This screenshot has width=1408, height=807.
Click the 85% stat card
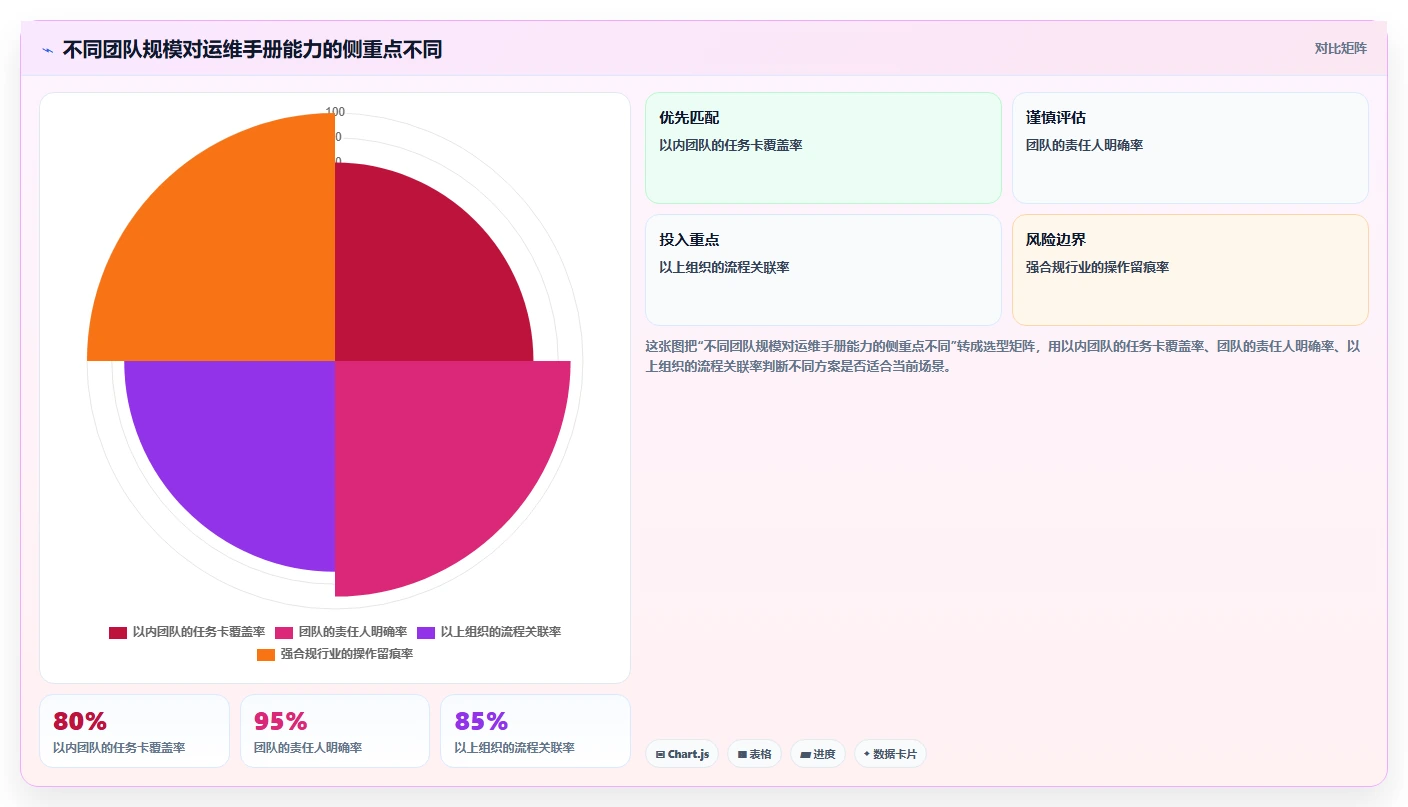(535, 731)
